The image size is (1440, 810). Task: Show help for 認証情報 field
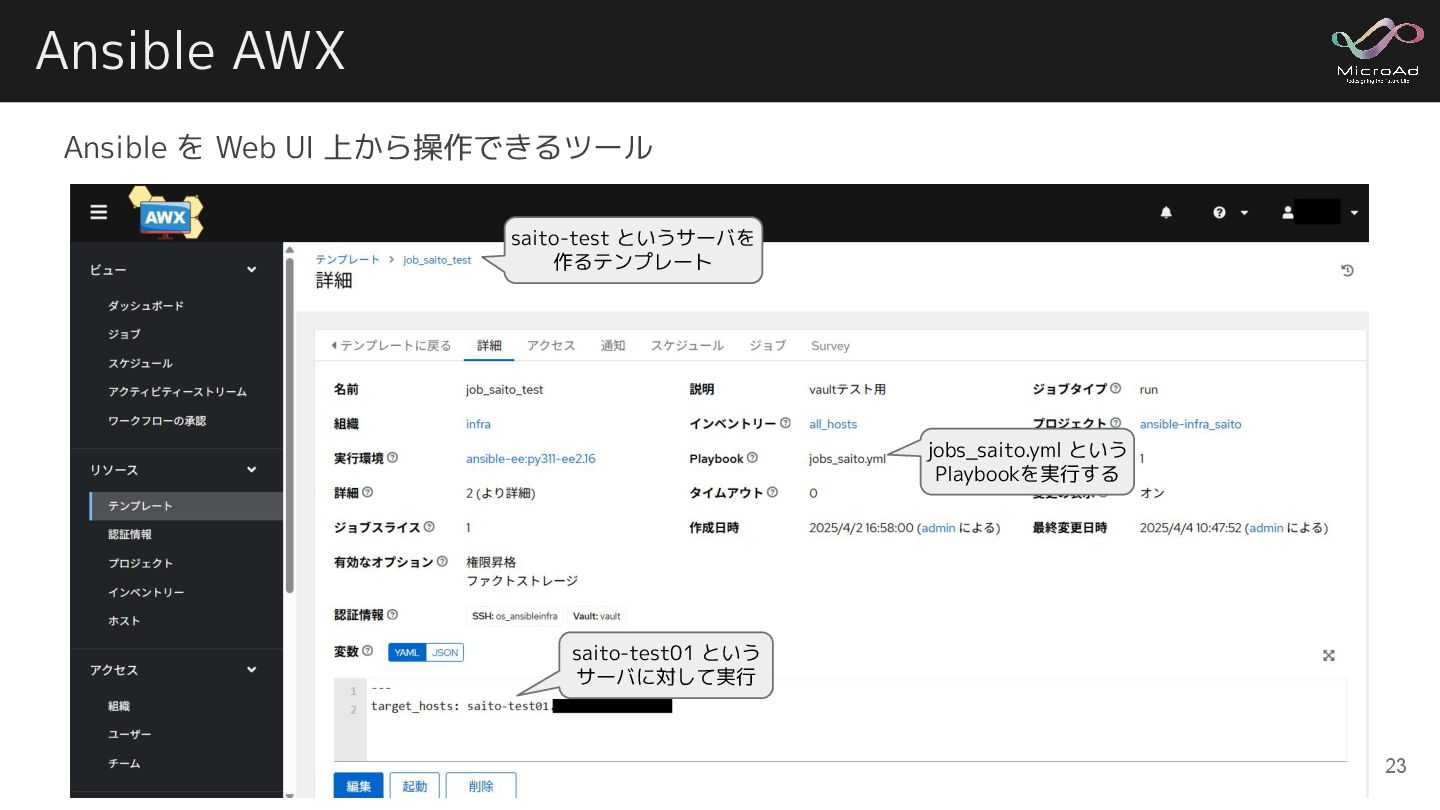392,615
